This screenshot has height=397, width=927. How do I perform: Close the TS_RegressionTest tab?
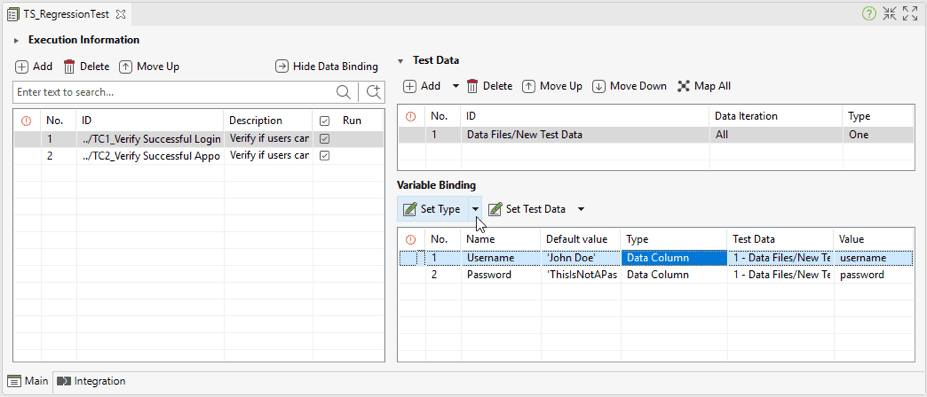121,15
